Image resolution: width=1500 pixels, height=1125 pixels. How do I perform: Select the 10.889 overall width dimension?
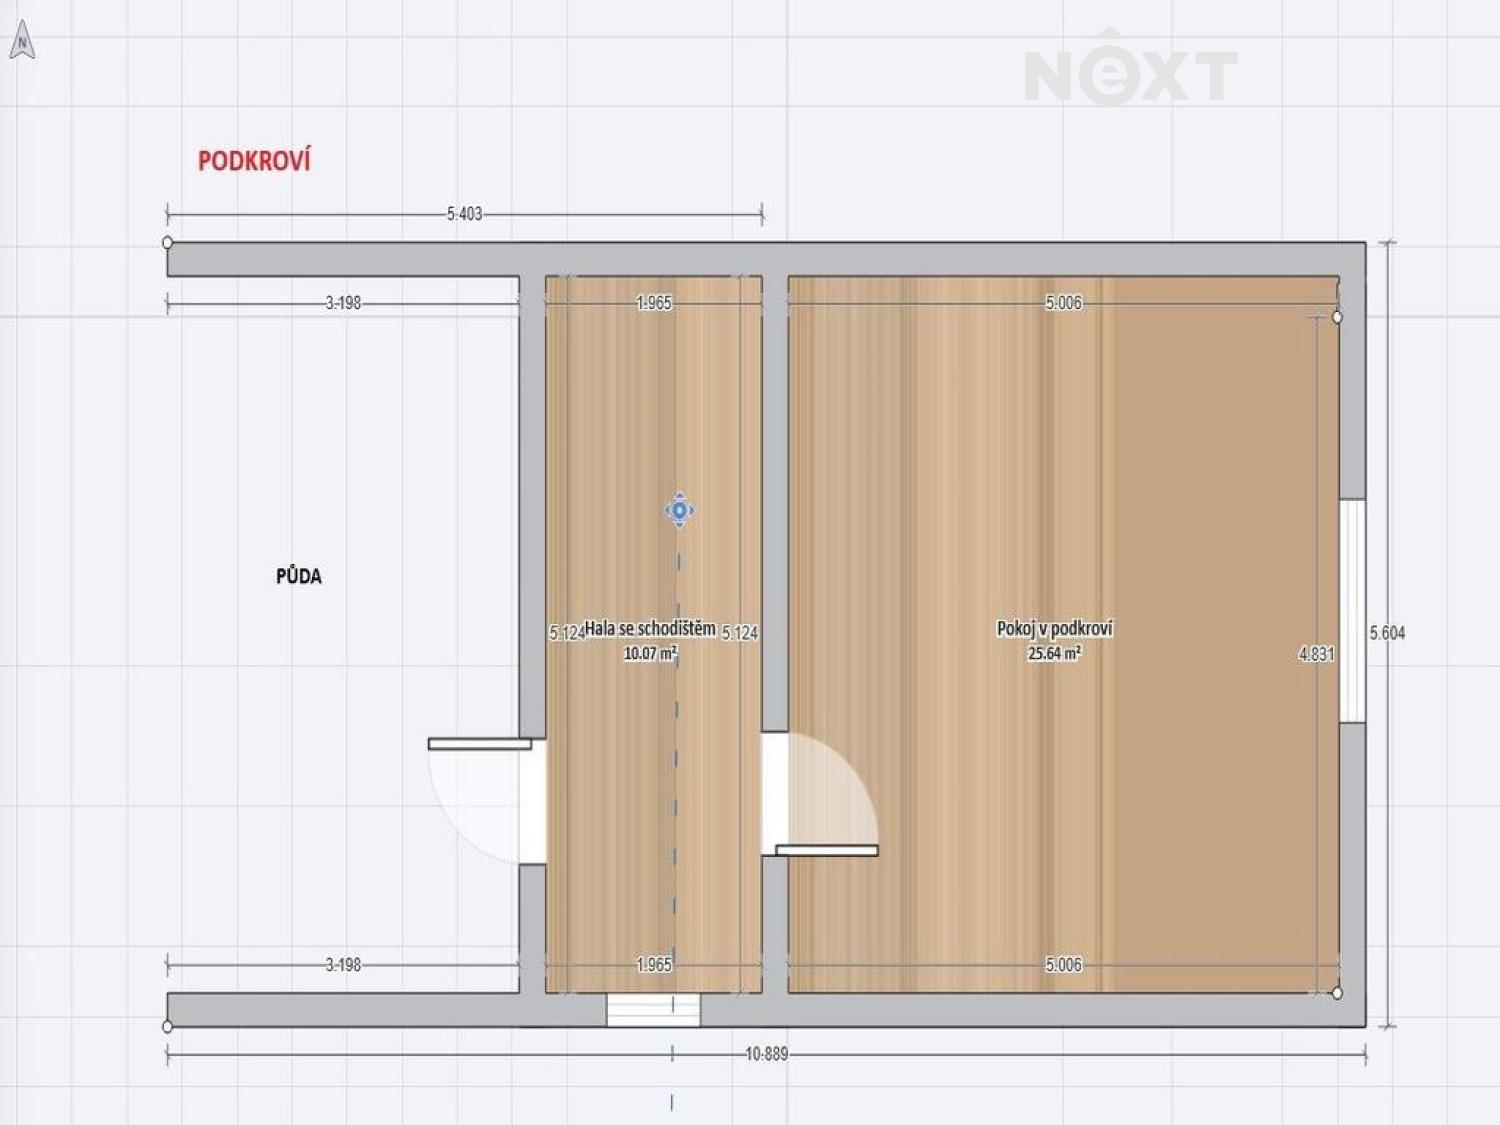[x=766, y=1054]
